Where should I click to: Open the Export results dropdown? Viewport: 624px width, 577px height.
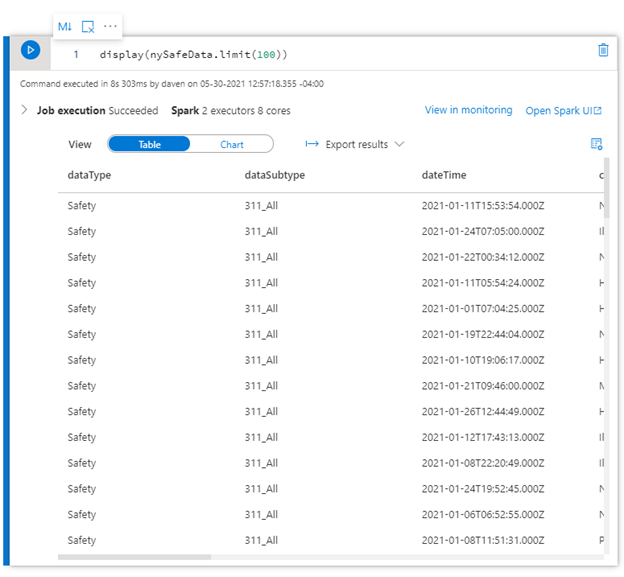(356, 144)
